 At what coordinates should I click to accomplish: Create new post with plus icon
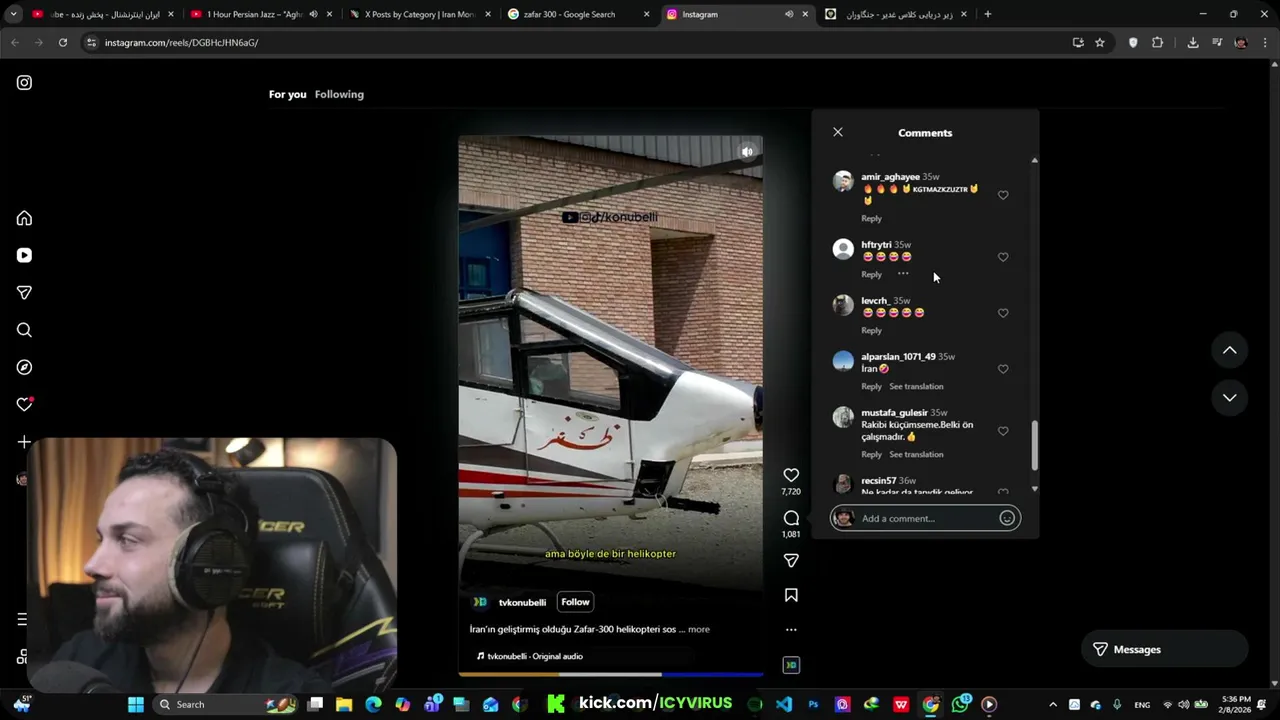24,442
